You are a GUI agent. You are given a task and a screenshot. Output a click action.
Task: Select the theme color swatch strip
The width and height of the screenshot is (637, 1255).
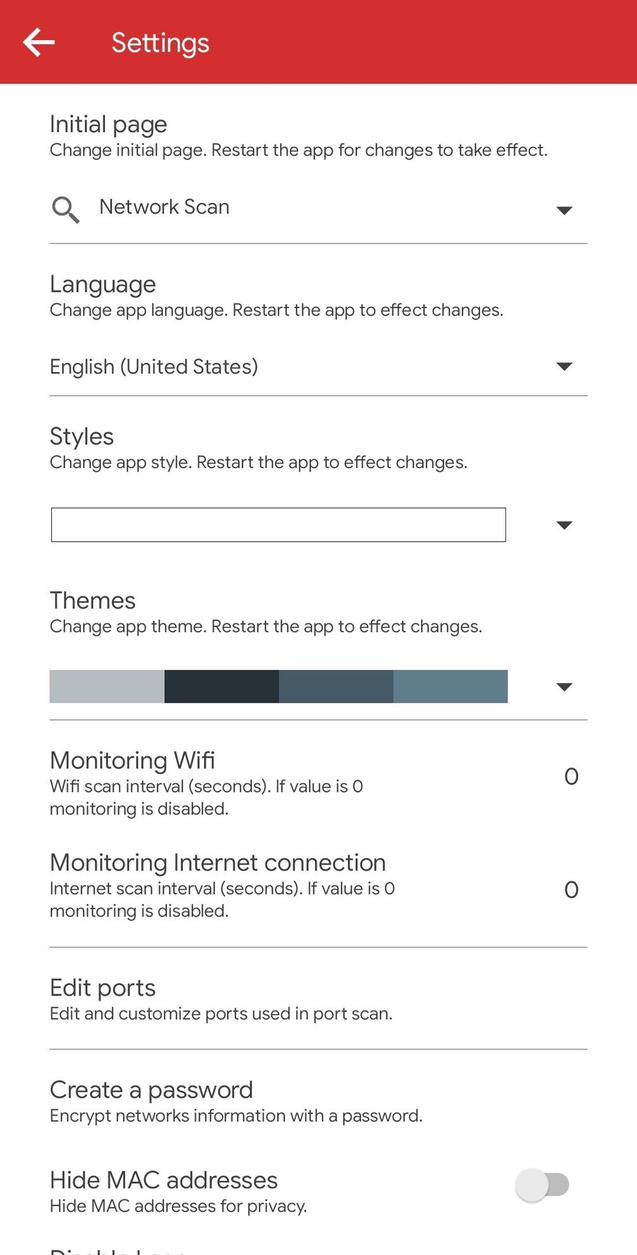[278, 686]
